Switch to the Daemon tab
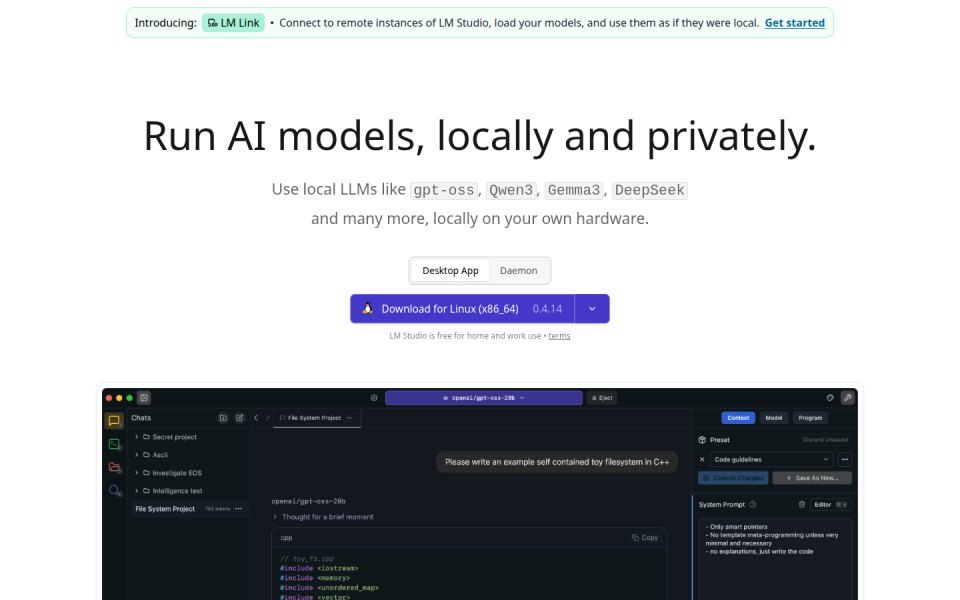 click(519, 271)
